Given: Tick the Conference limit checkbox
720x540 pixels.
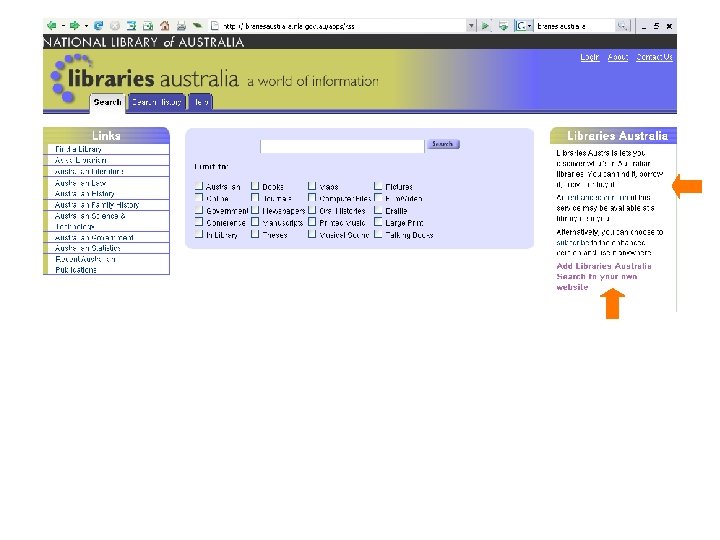Looking at the screenshot, I should (x=199, y=222).
